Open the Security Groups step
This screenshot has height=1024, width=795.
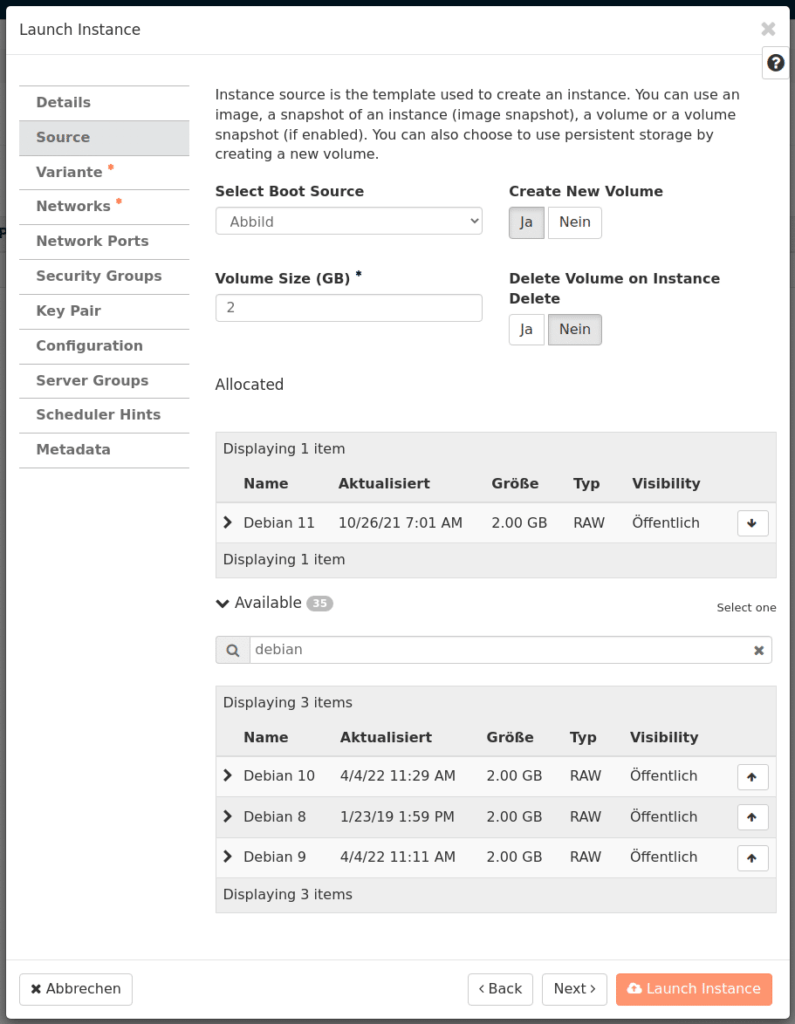(98, 276)
